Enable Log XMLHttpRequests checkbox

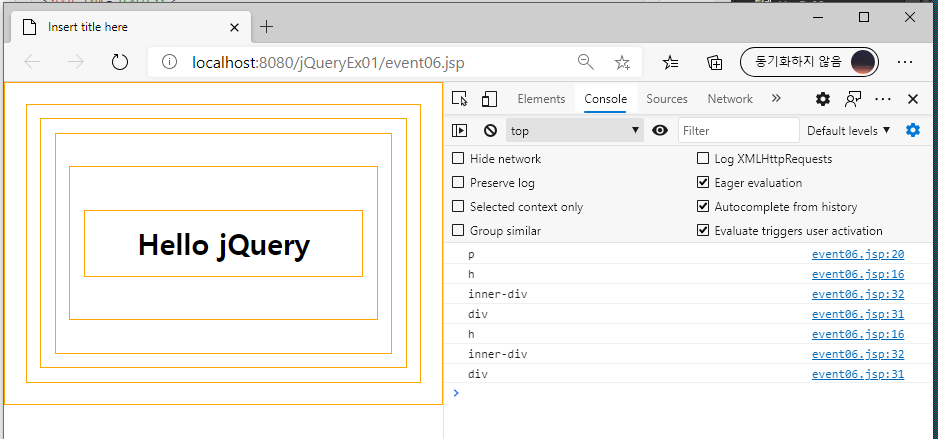(703, 158)
